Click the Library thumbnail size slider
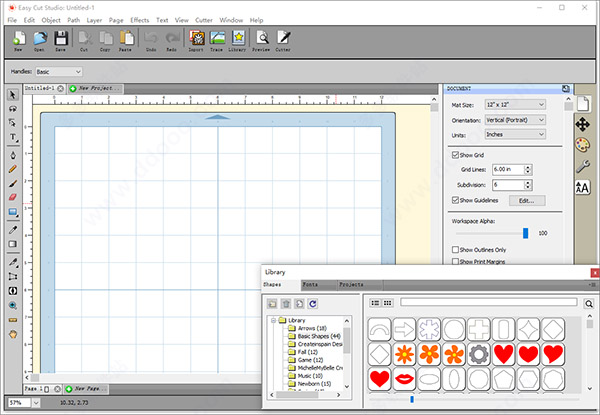This screenshot has height=415, width=600. (x=412, y=399)
